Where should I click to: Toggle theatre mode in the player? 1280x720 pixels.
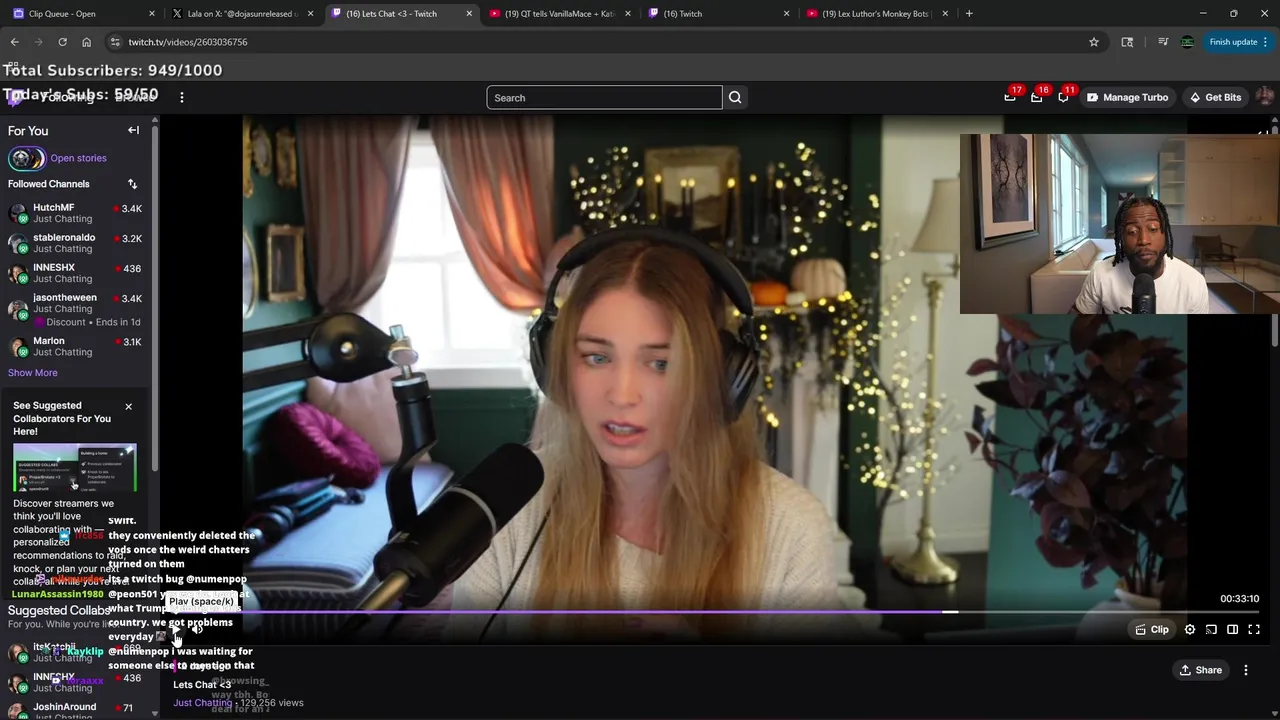tap(1232, 629)
